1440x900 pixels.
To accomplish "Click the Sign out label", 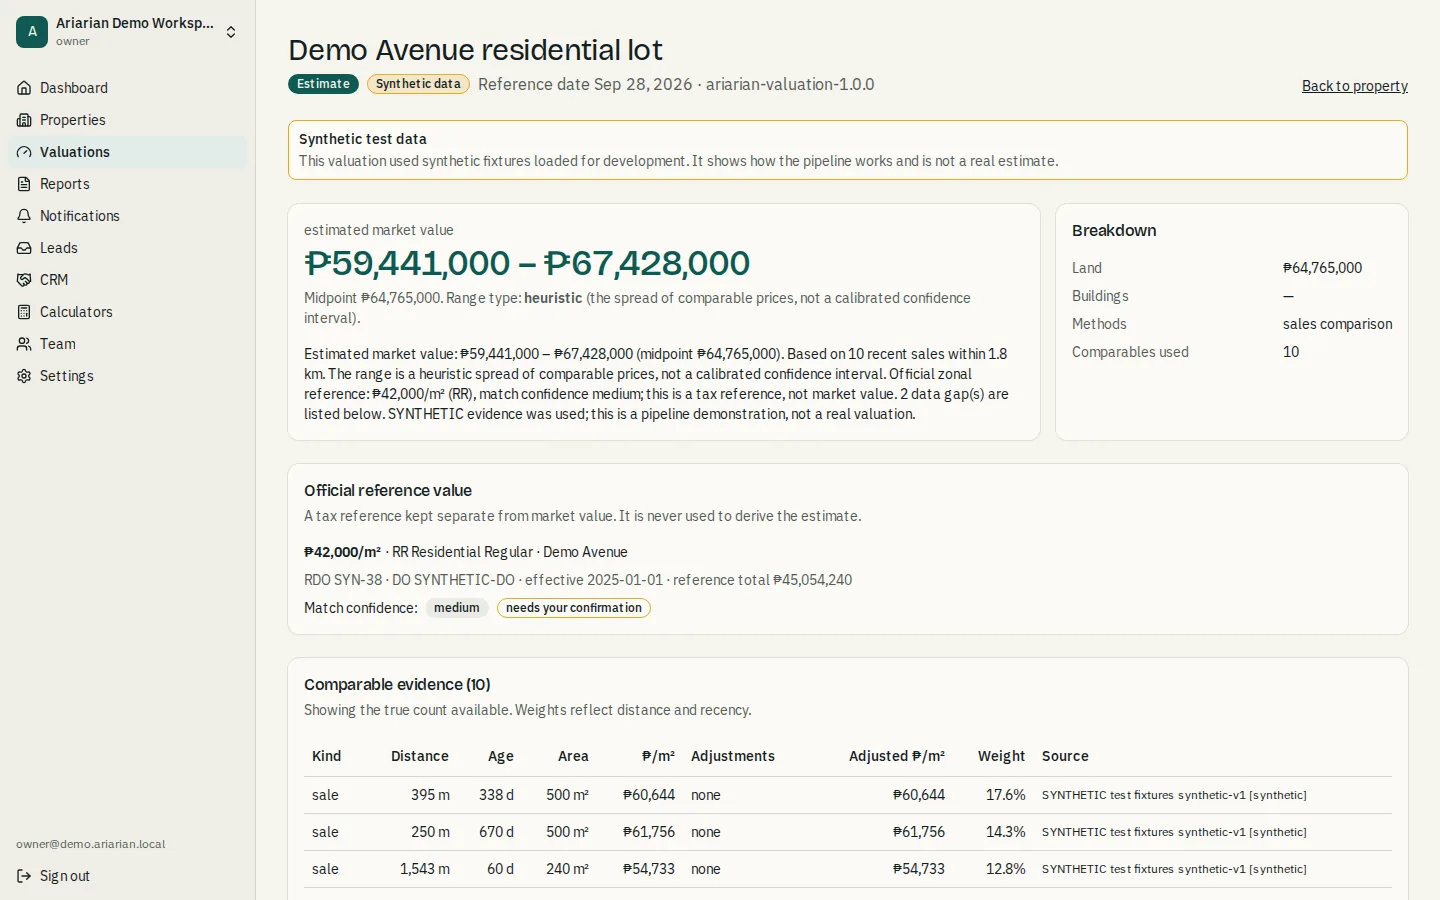I will [x=65, y=876].
